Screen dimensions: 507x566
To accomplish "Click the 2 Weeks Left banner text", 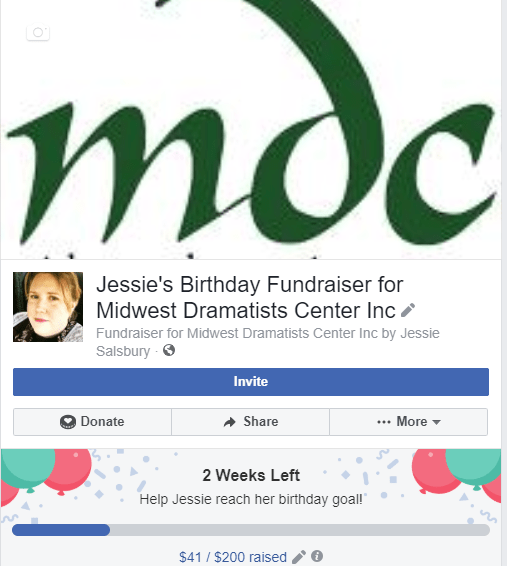I will click(251, 475).
